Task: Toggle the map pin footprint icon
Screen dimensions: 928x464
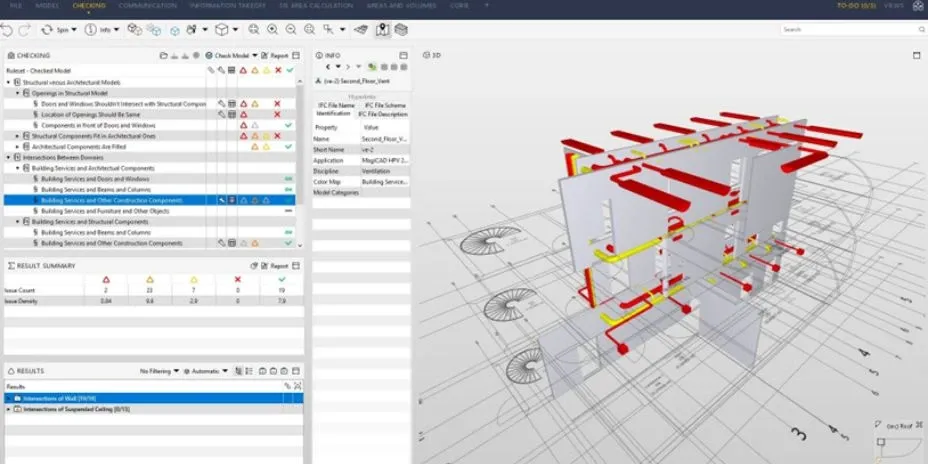Action: click(x=382, y=29)
